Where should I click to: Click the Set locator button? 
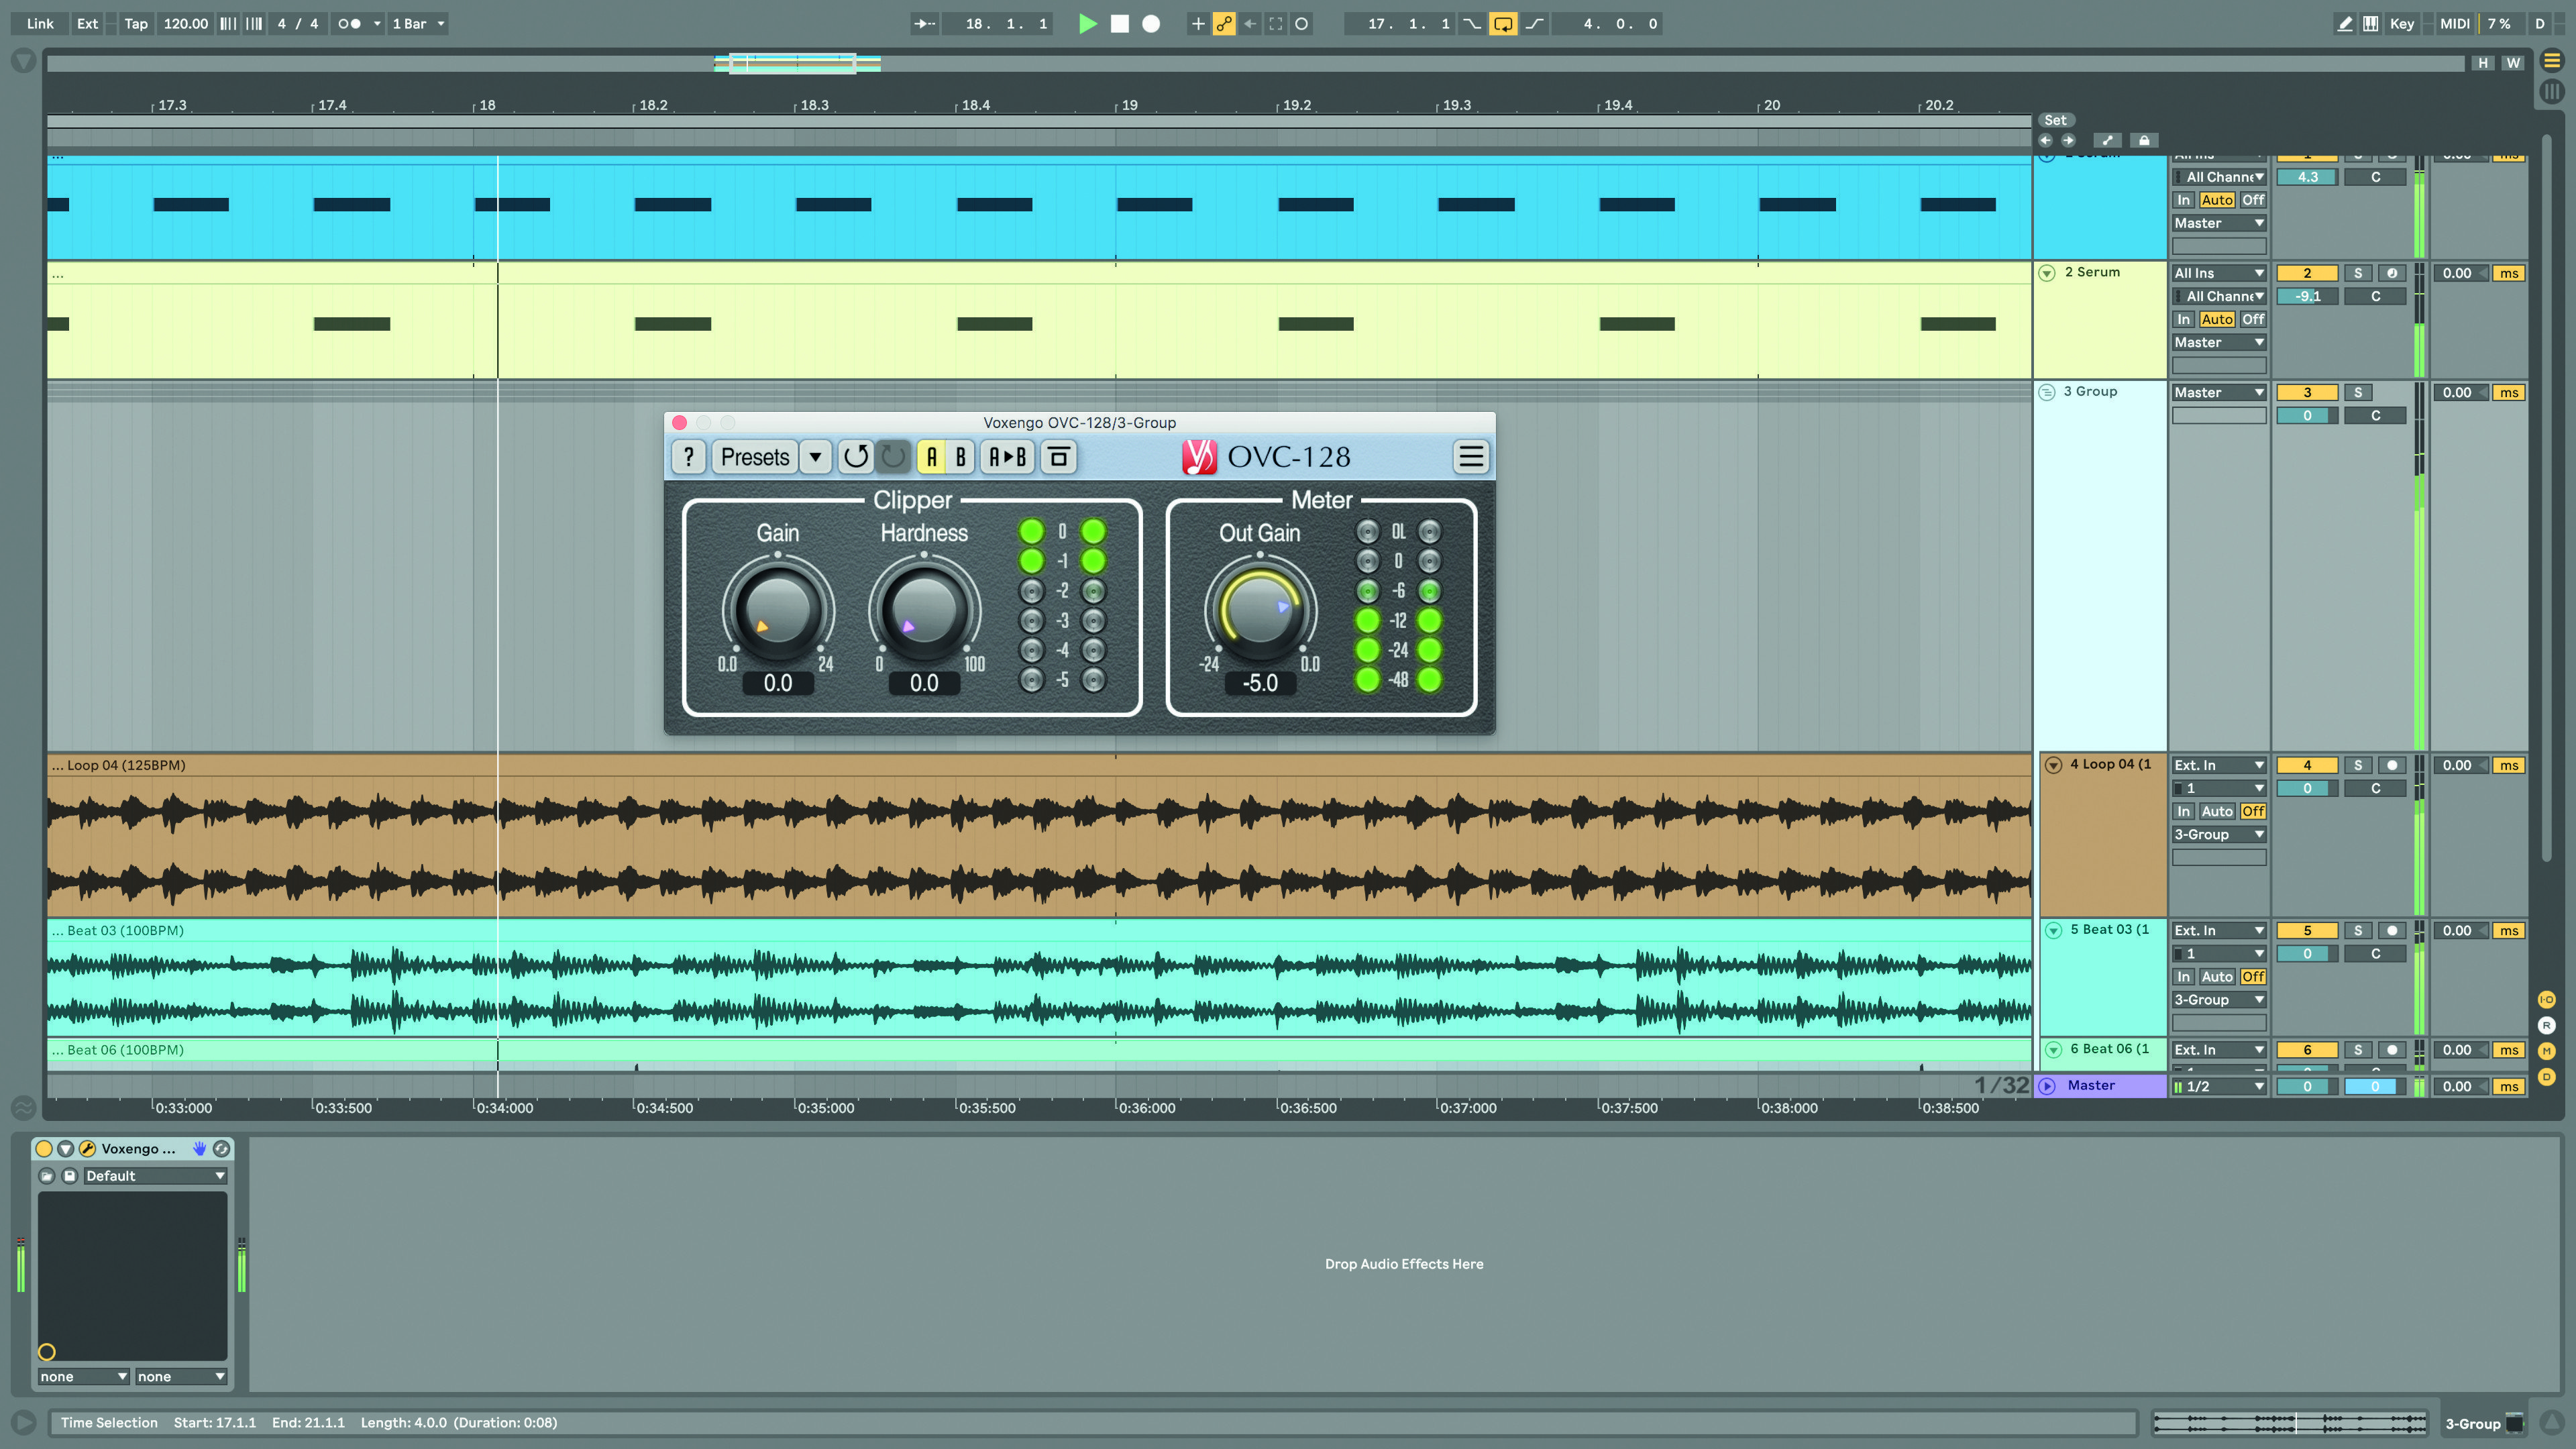click(x=2055, y=120)
